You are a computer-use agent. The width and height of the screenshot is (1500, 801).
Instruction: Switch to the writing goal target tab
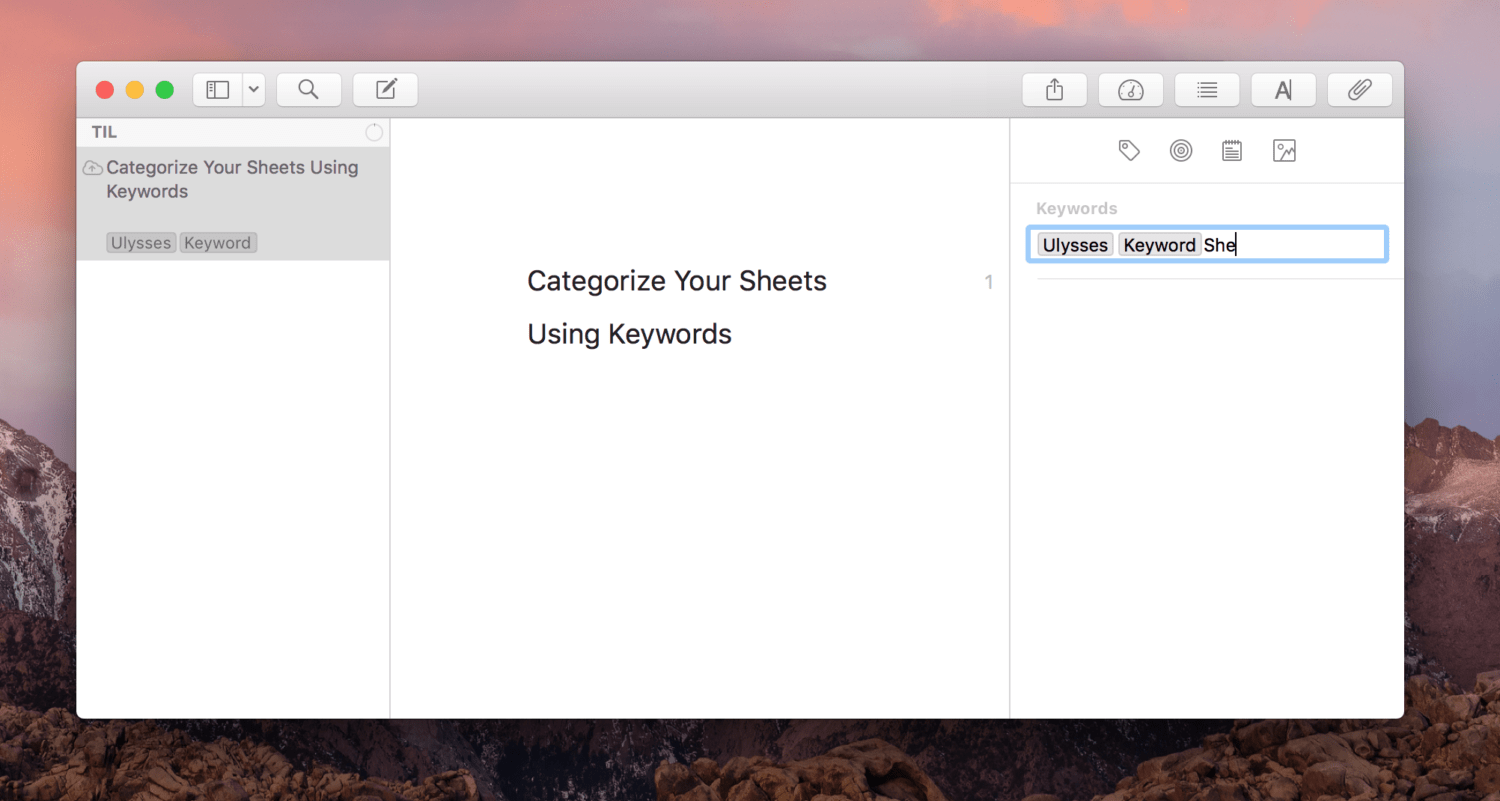(x=1181, y=151)
